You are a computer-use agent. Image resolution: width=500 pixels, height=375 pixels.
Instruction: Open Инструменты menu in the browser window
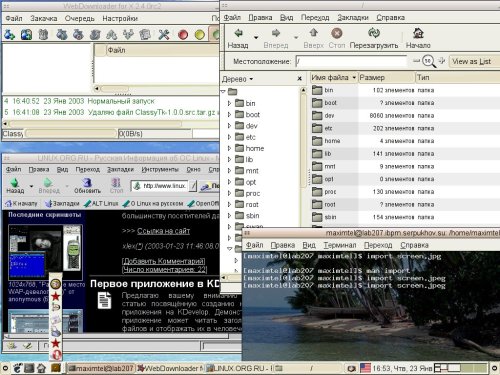coord(160,169)
